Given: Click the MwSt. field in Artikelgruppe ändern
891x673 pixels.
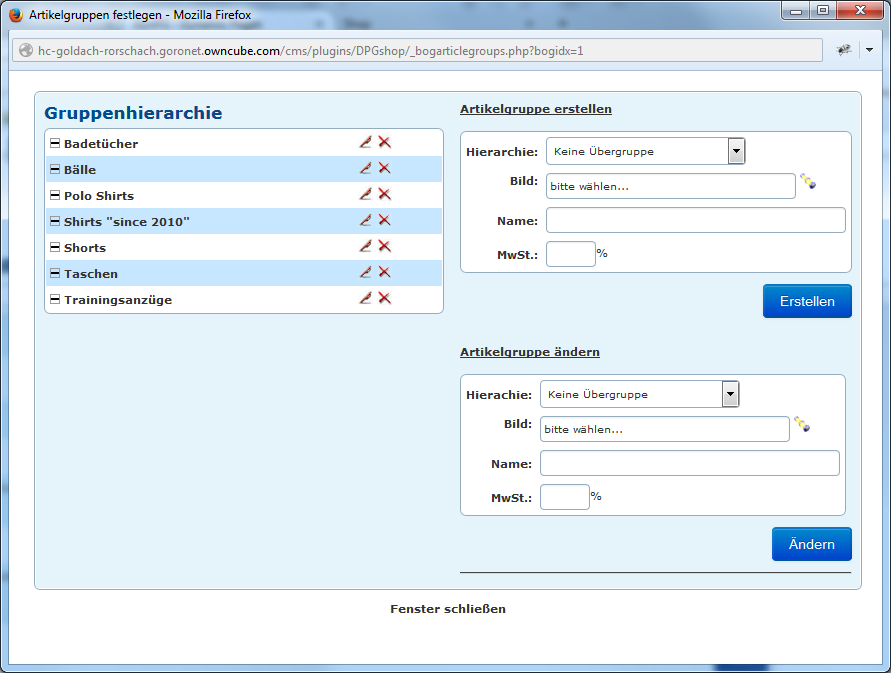Looking at the screenshot, I should tap(564, 497).
